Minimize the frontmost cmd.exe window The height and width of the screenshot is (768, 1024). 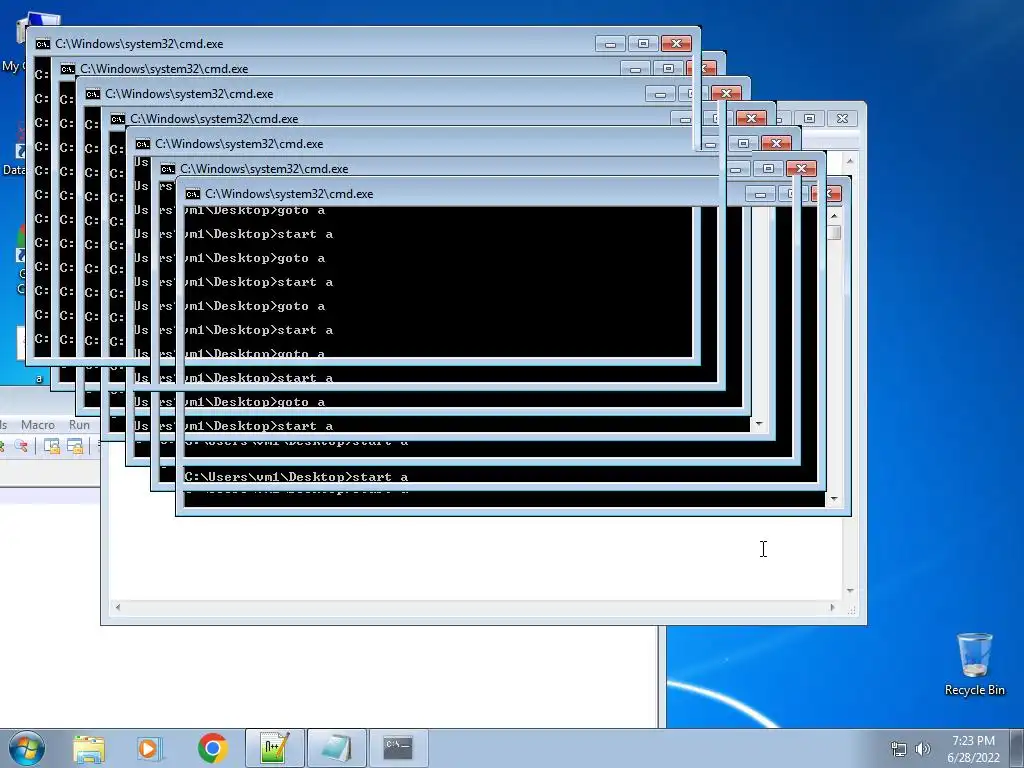point(611,44)
